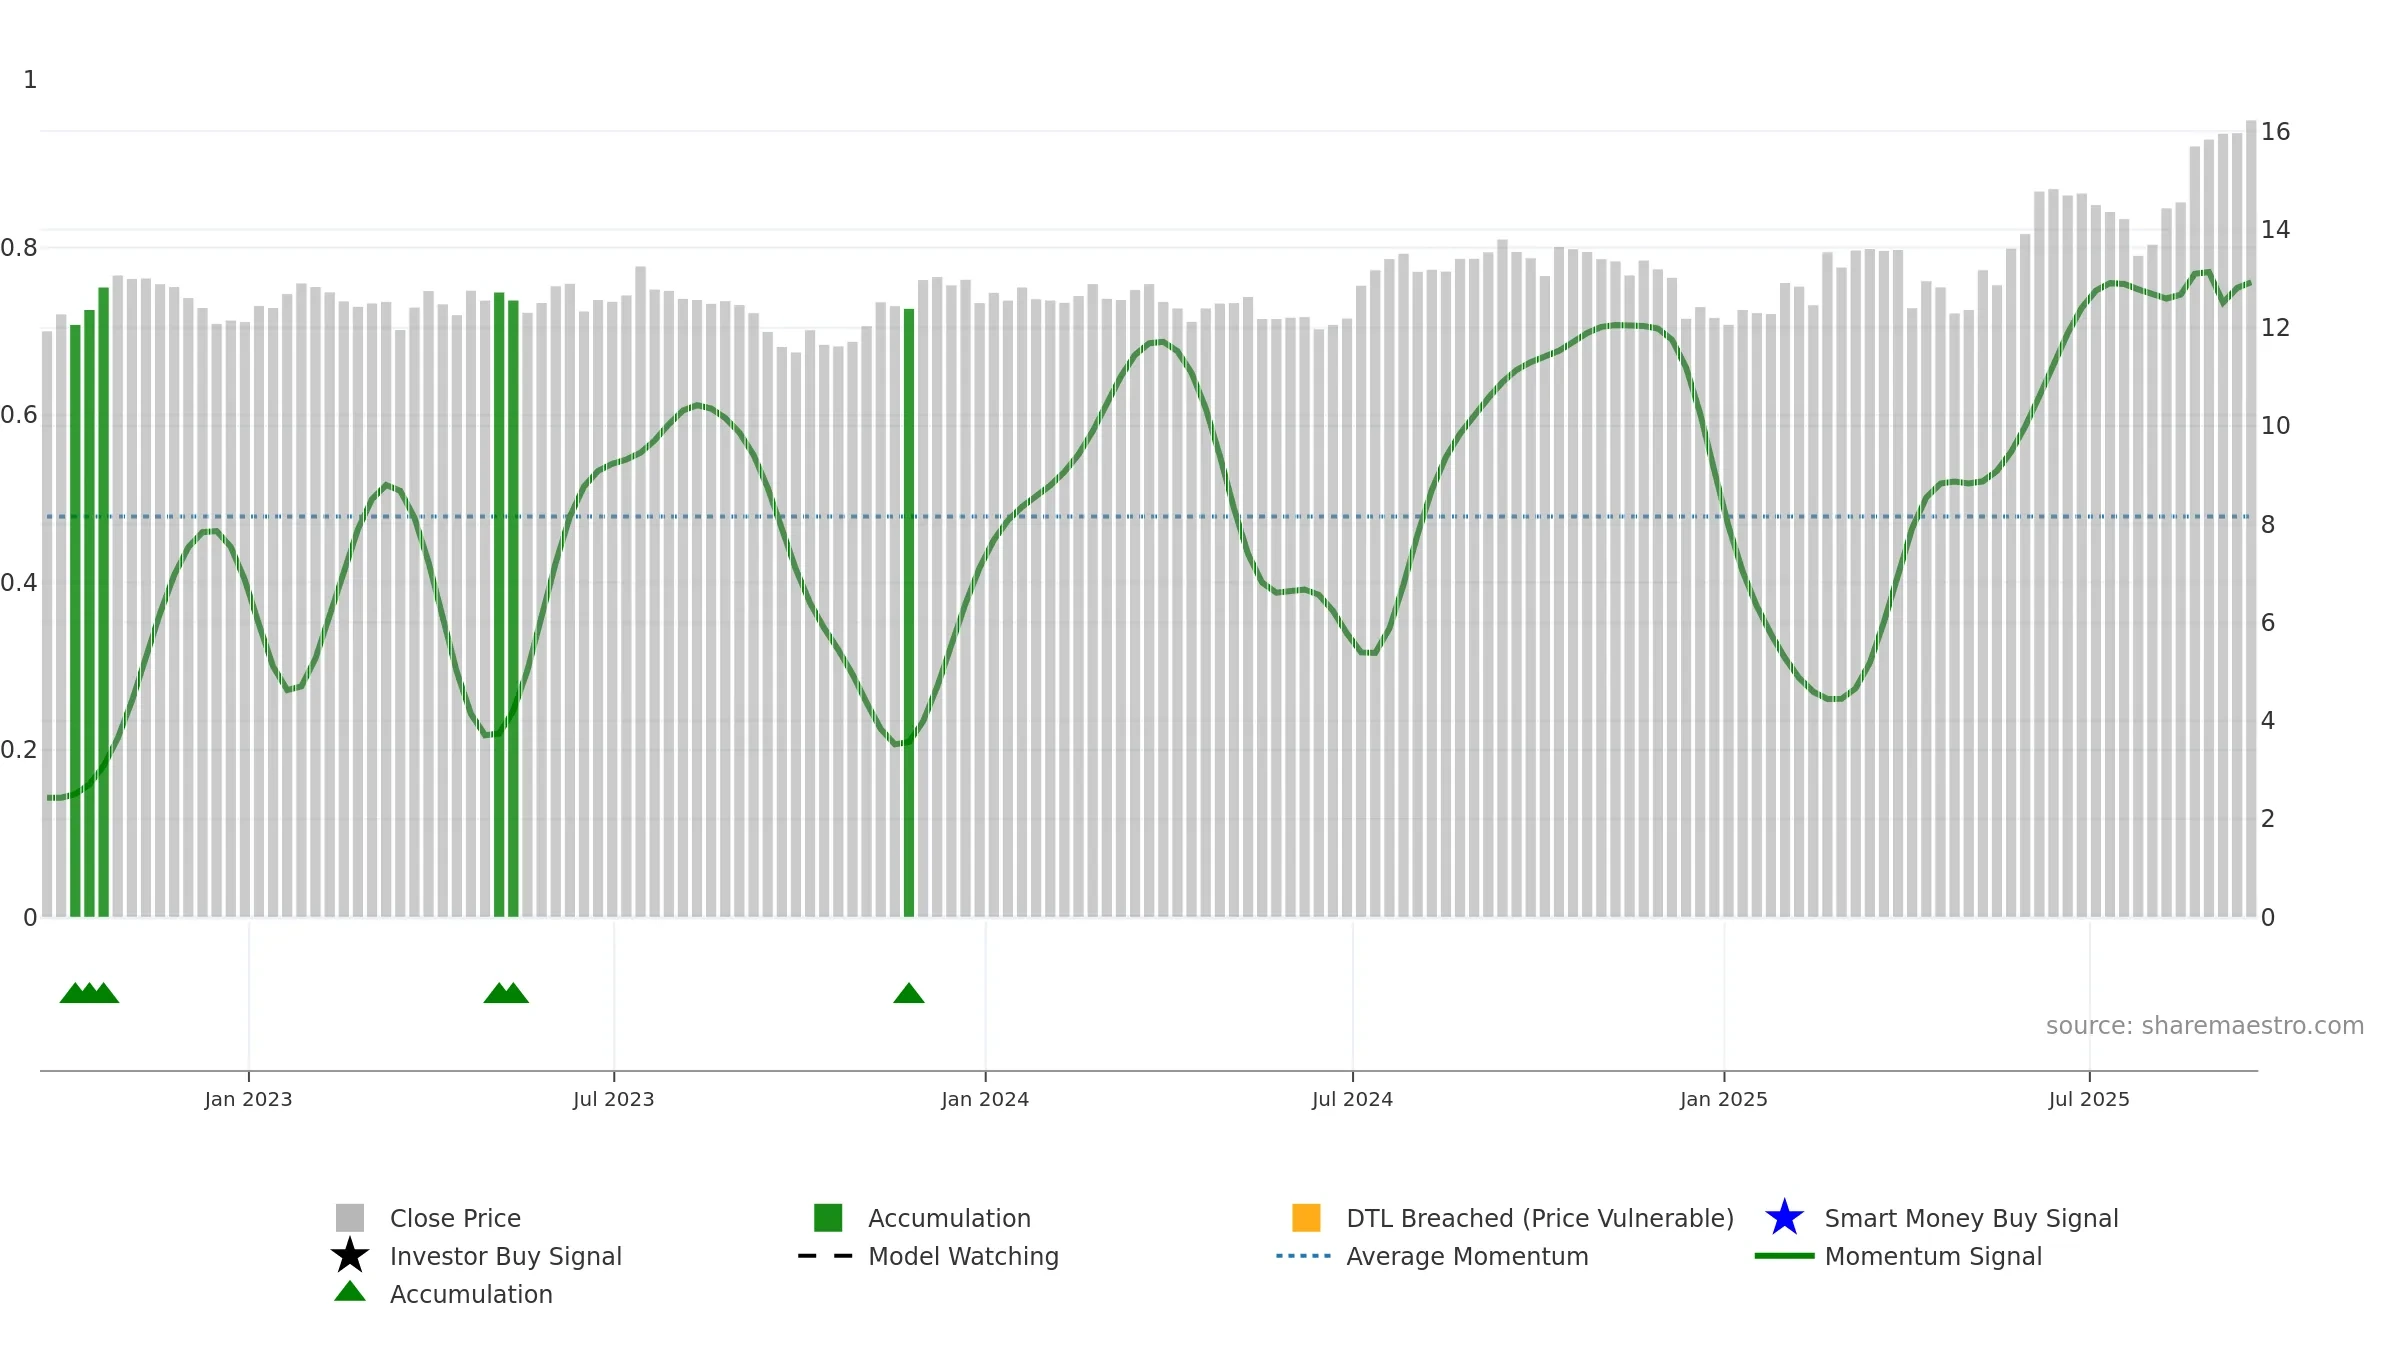The width and height of the screenshot is (2400, 1350).
Task: Toggle the Close Price legend label
Action: coord(455,1218)
